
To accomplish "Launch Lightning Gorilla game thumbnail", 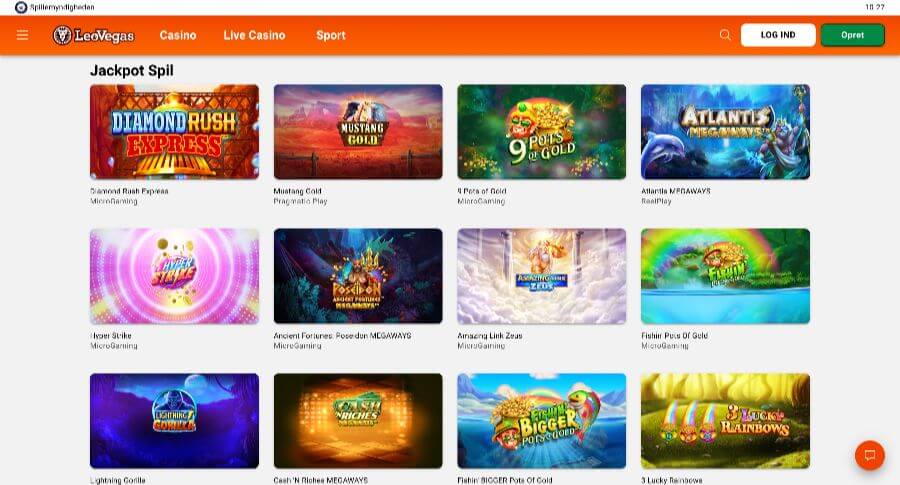I will 174,421.
